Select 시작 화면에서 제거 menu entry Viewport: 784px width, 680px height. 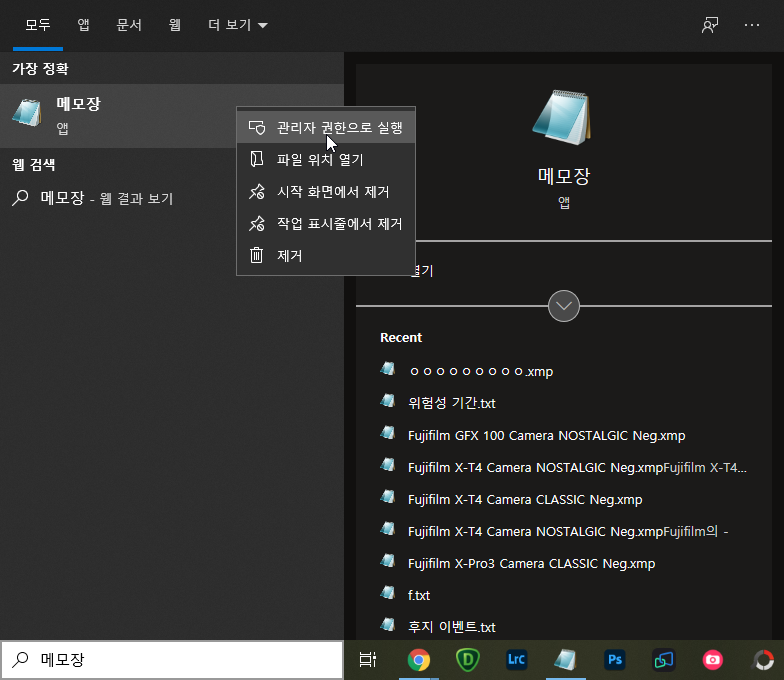[326, 192]
